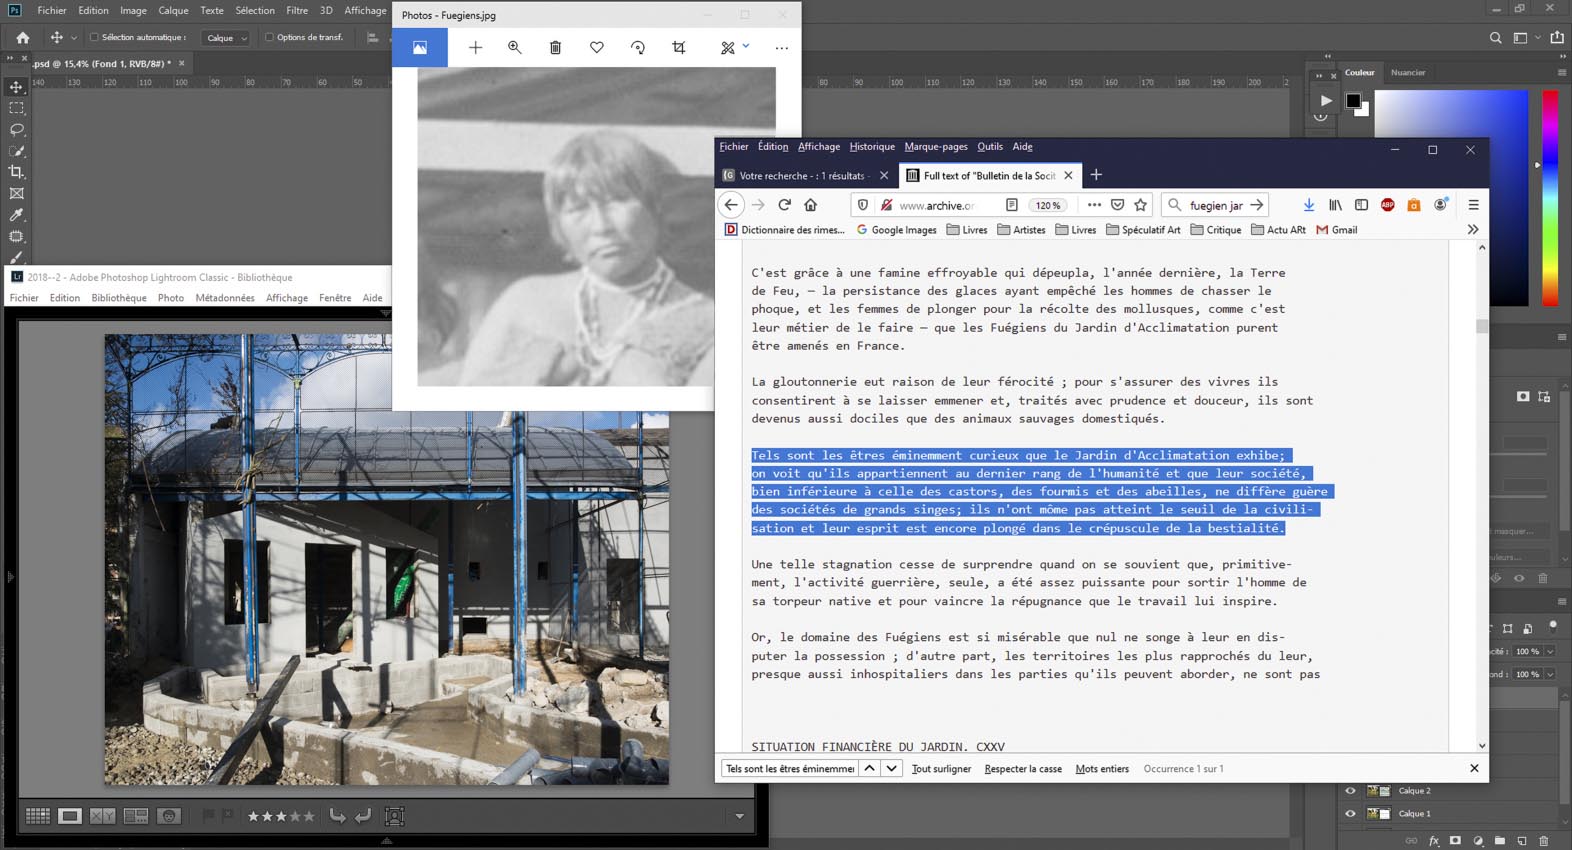
Task: Open Firefox downloads arrow icon
Action: point(1309,205)
